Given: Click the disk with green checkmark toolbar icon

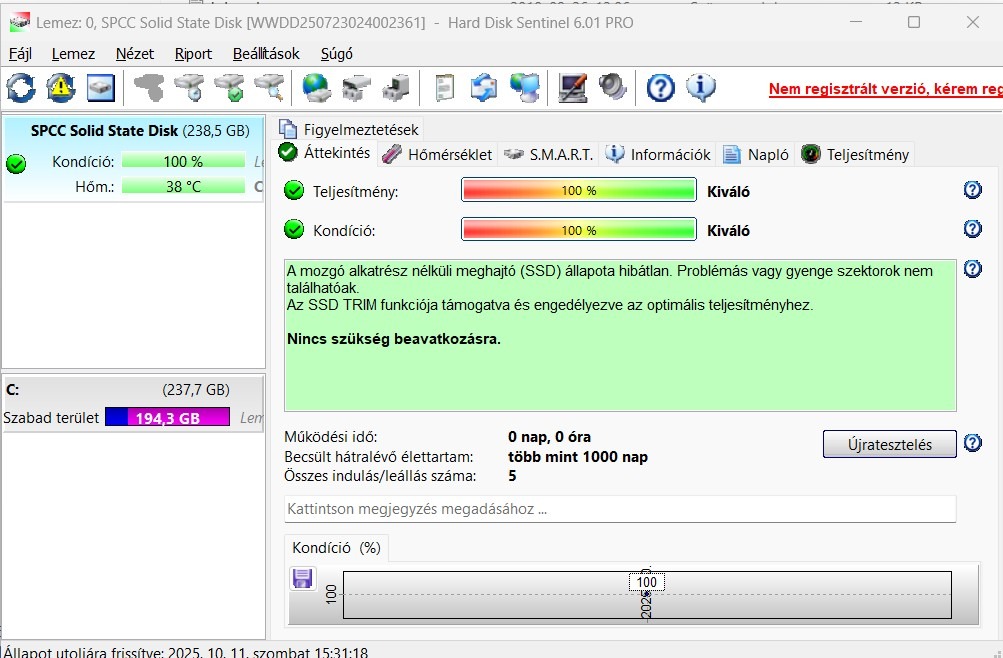Looking at the screenshot, I should pyautogui.click(x=229, y=88).
